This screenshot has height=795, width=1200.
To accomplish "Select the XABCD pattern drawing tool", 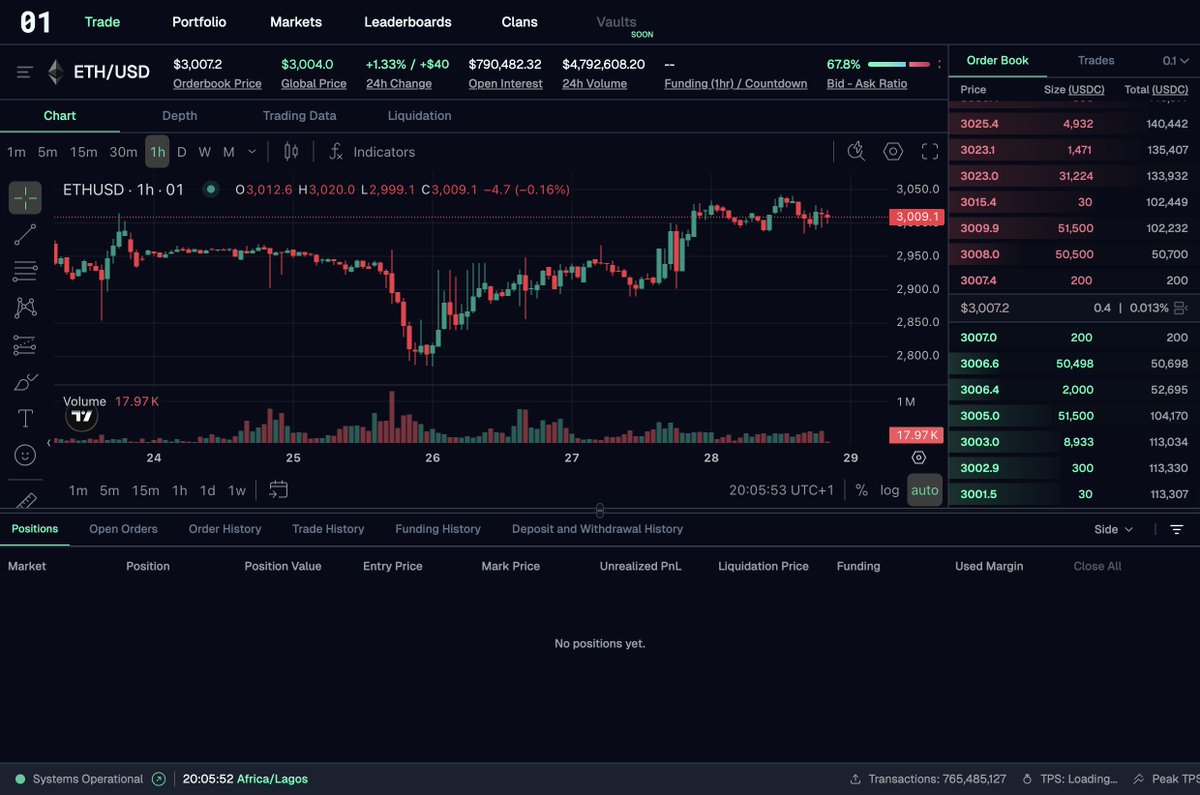I will point(25,308).
